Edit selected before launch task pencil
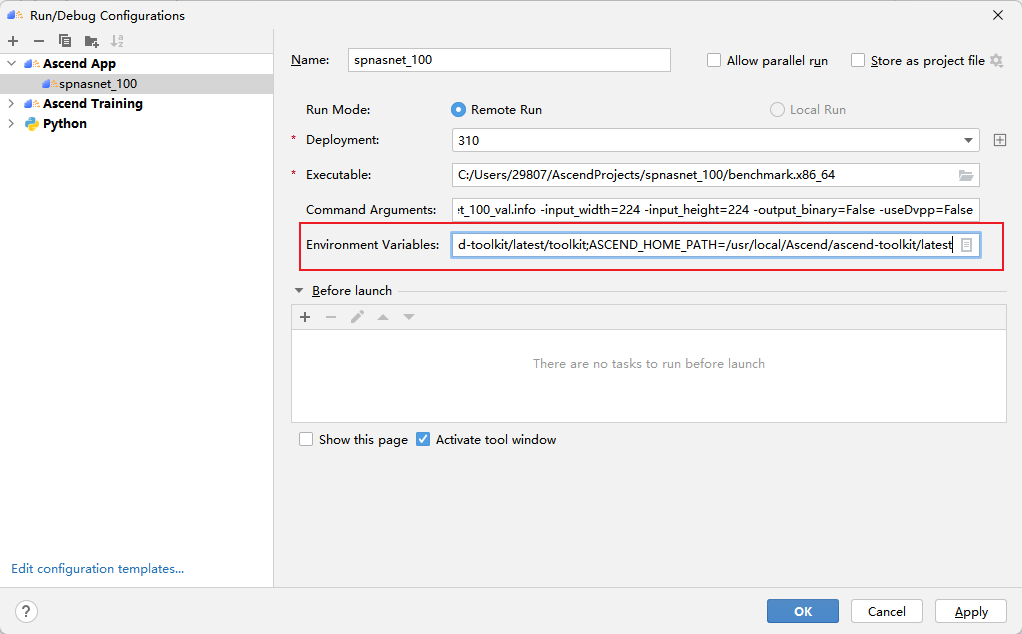The height and width of the screenshot is (634, 1022). pos(357,317)
